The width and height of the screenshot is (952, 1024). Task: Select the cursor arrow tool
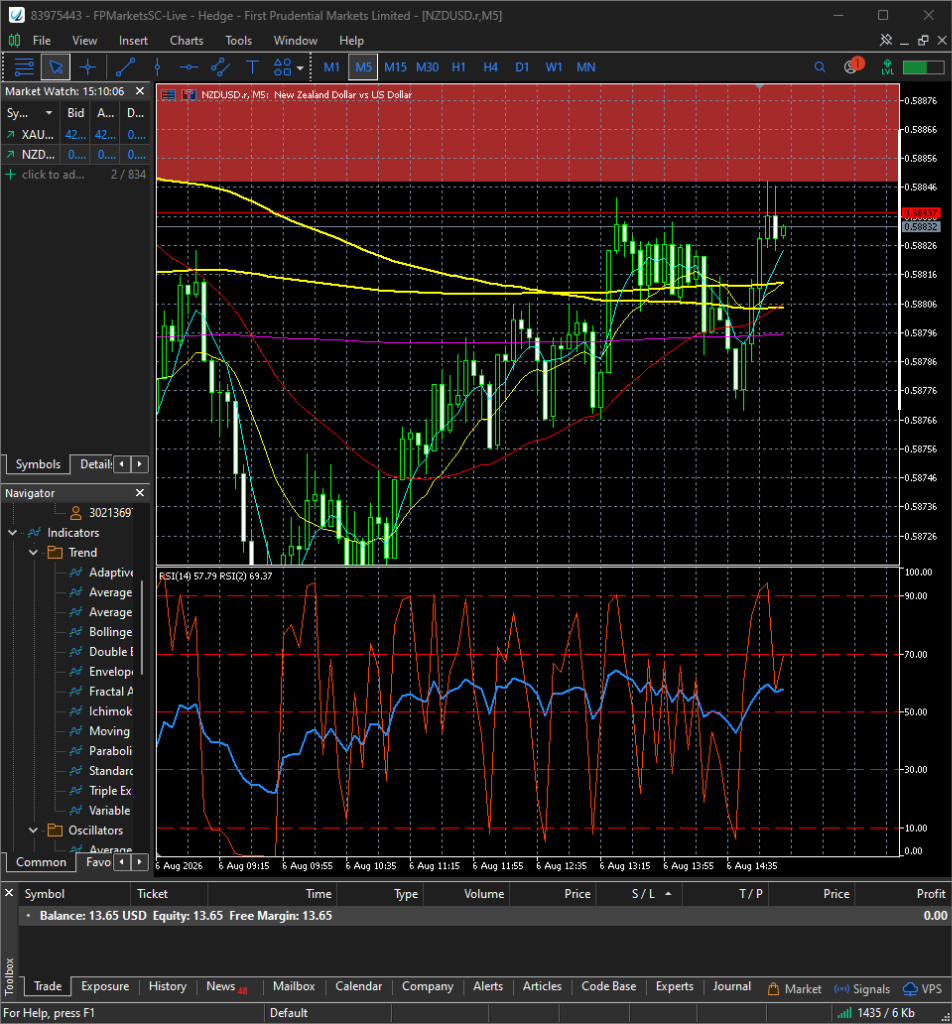[56, 67]
